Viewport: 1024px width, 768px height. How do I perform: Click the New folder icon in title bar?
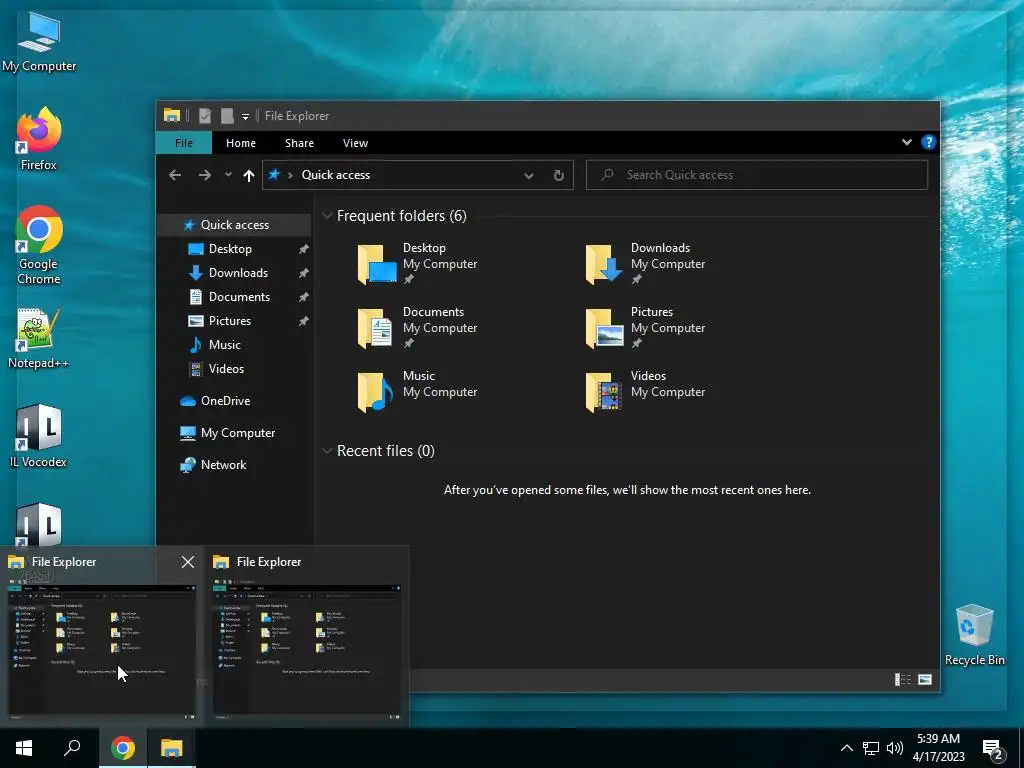pyautogui.click(x=227, y=116)
